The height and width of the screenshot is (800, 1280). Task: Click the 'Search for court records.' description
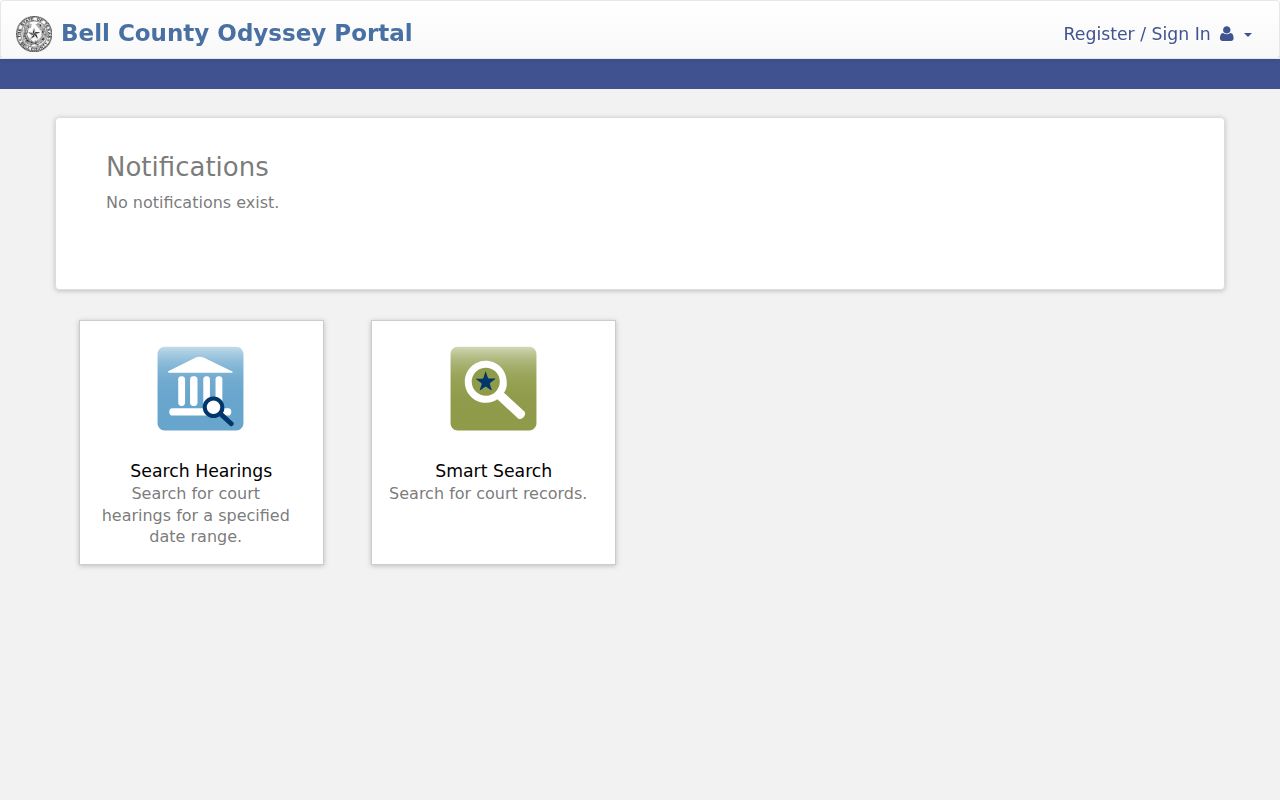click(488, 493)
